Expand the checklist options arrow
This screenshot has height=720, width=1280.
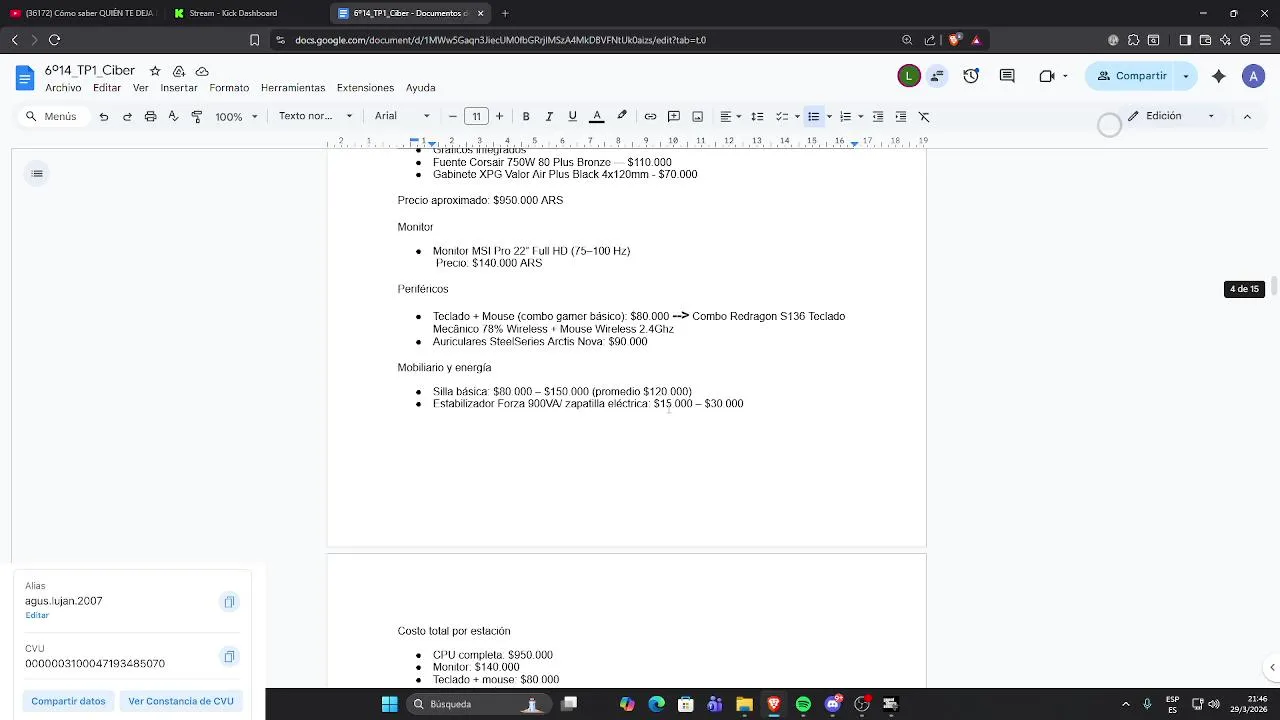[x=797, y=117]
